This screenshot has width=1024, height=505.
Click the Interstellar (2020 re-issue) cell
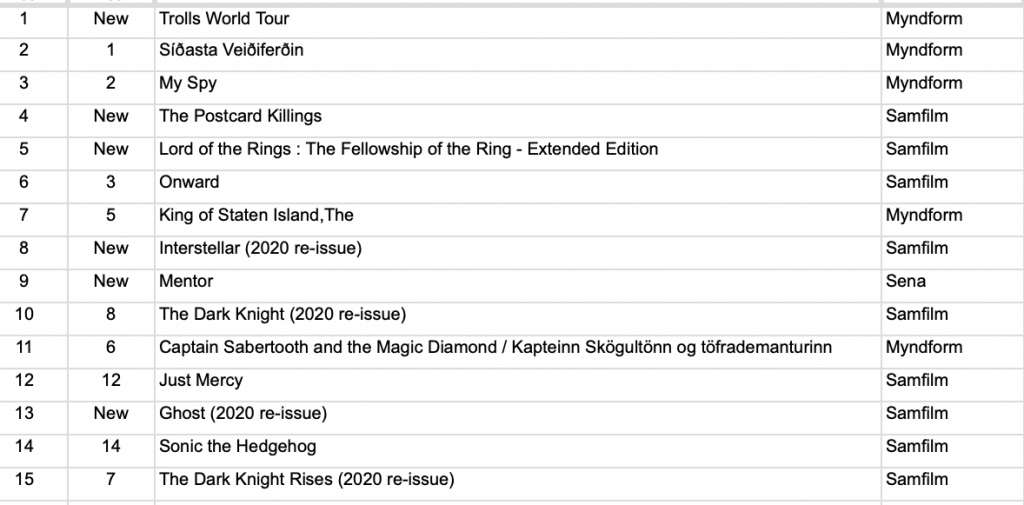(x=260, y=248)
